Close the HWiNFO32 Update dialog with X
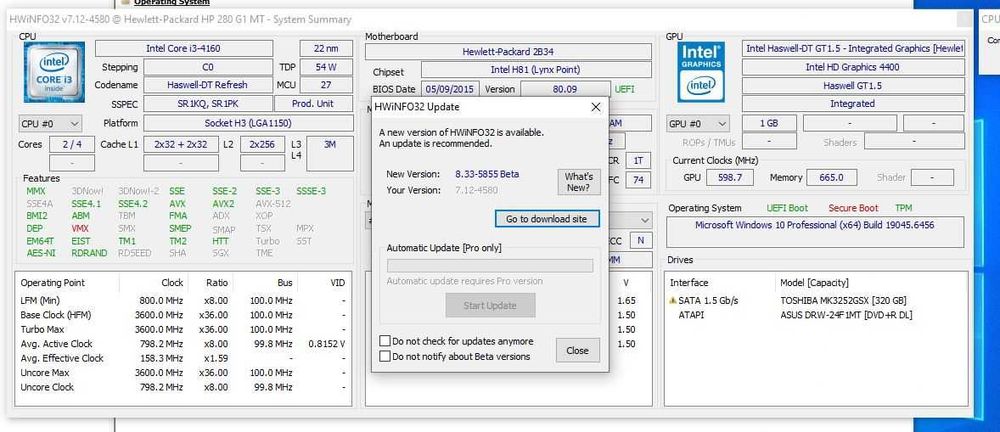Image resolution: width=1000 pixels, height=432 pixels. (x=596, y=107)
